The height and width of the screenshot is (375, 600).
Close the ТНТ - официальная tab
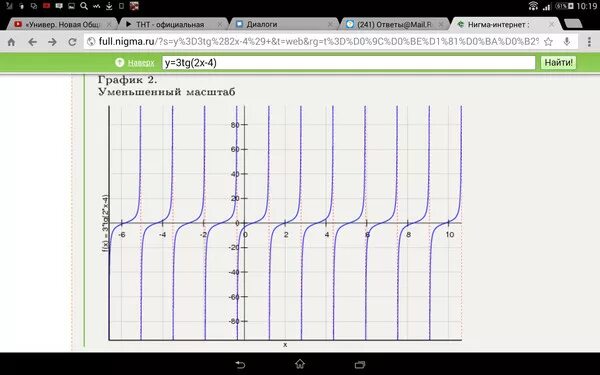click(x=220, y=24)
